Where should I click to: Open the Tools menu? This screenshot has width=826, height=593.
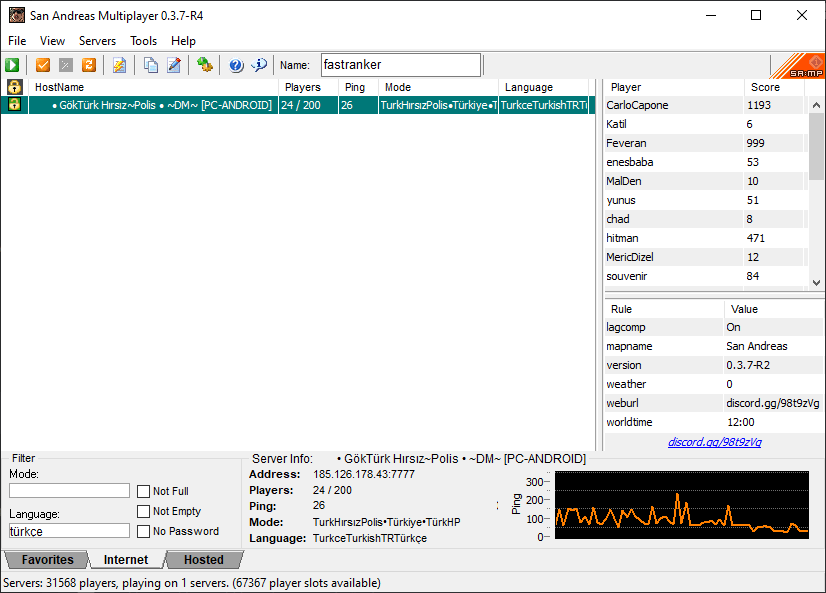pos(143,41)
